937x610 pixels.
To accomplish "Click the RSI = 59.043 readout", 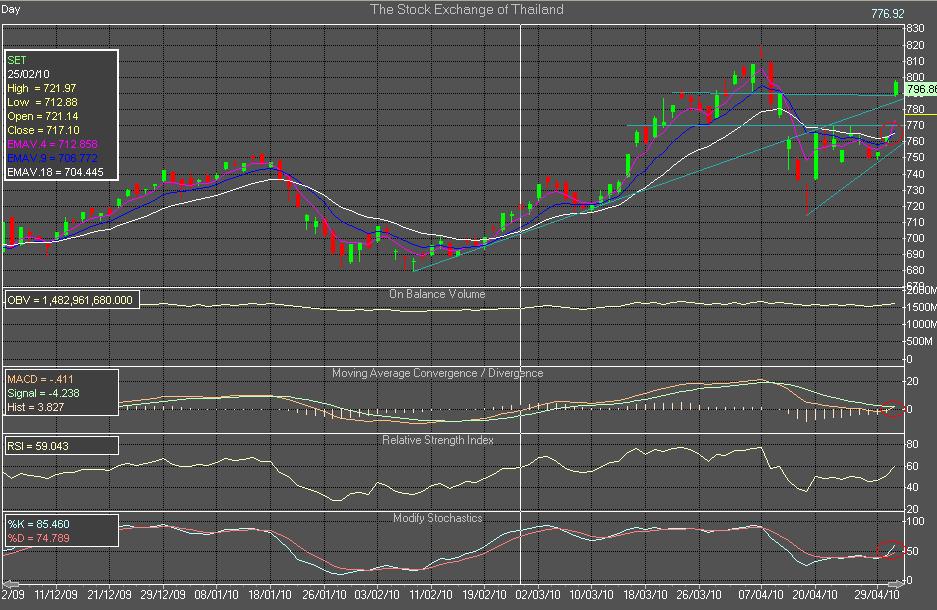I will point(38,446).
